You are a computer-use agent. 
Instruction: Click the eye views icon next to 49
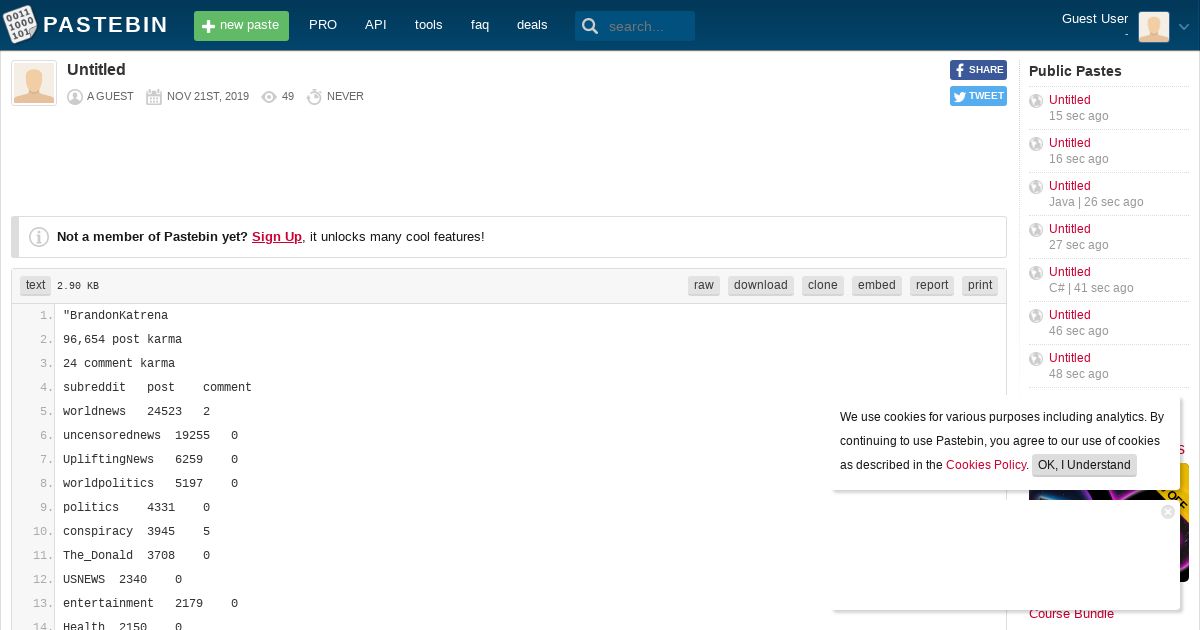pos(269,97)
